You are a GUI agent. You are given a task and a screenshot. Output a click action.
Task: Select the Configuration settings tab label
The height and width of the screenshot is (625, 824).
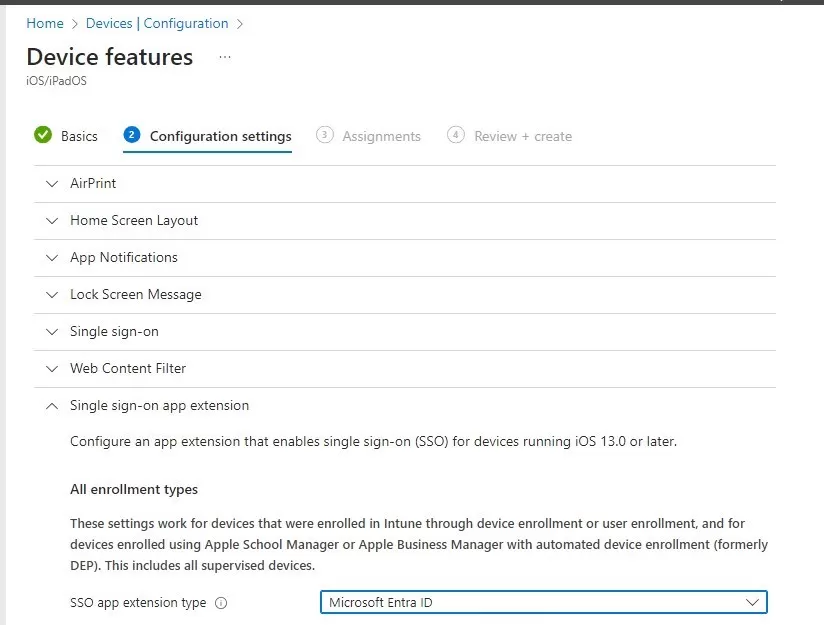220,136
